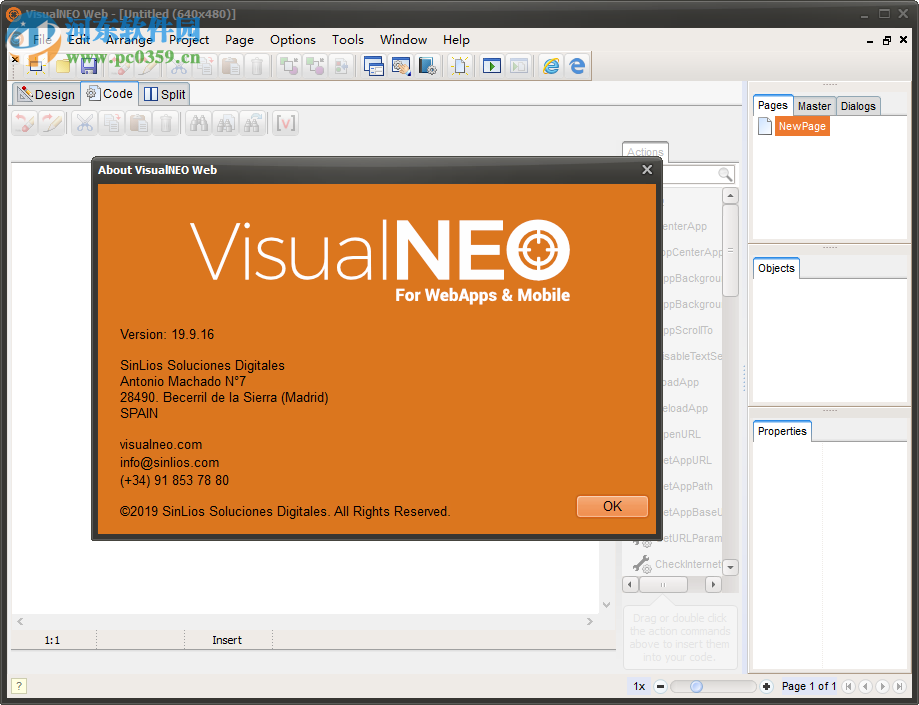919x705 pixels.
Task: Open the Tools menu
Action: (347, 40)
